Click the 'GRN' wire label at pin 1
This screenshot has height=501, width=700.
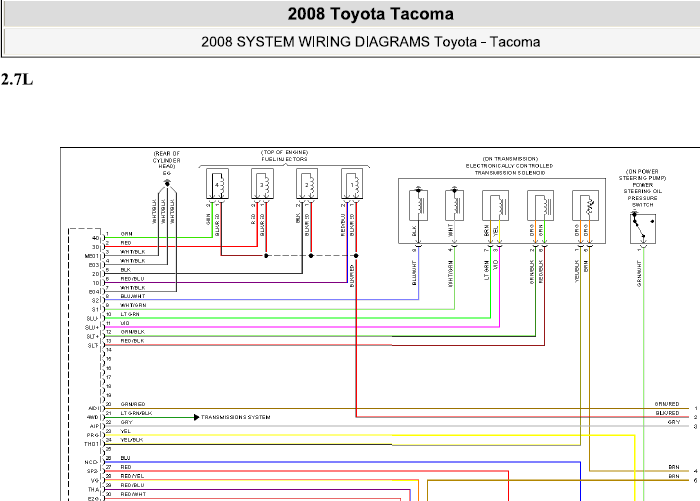click(x=126, y=234)
